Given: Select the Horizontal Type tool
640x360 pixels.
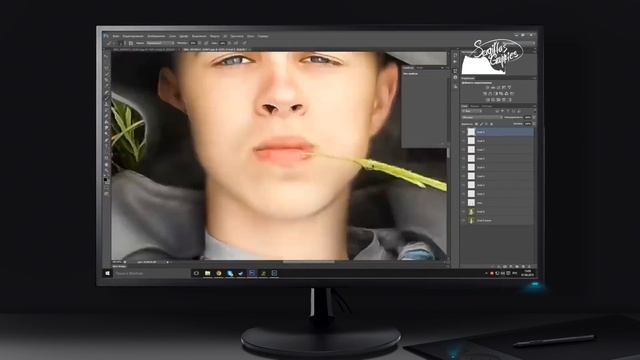Looking at the screenshot, I should 106,147.
